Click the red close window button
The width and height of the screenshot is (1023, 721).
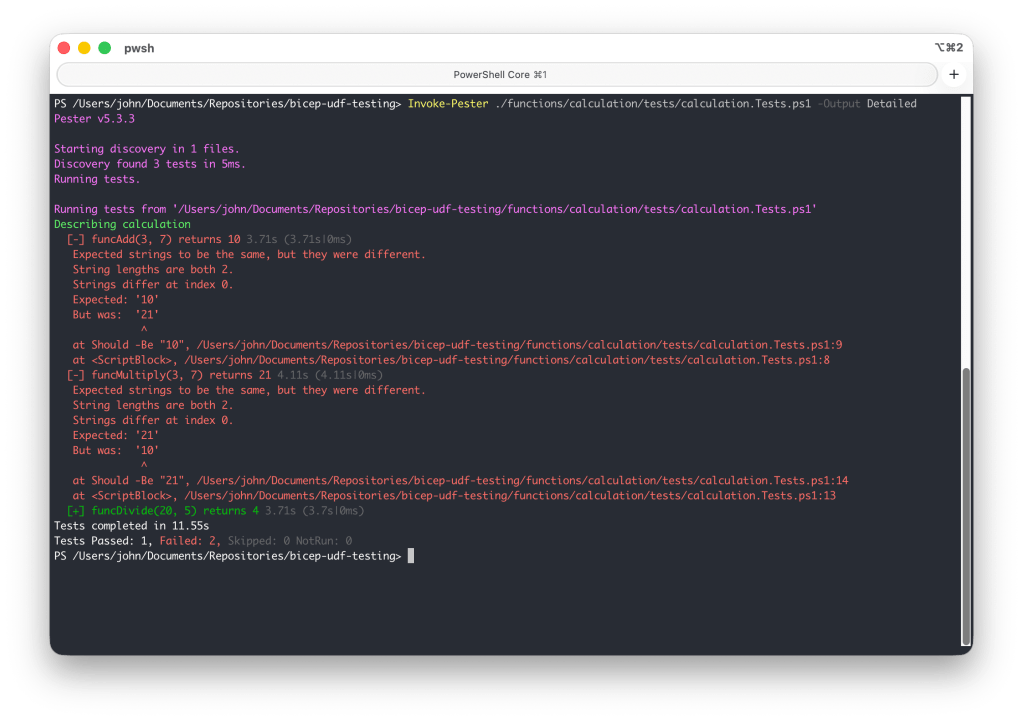[x=64, y=48]
